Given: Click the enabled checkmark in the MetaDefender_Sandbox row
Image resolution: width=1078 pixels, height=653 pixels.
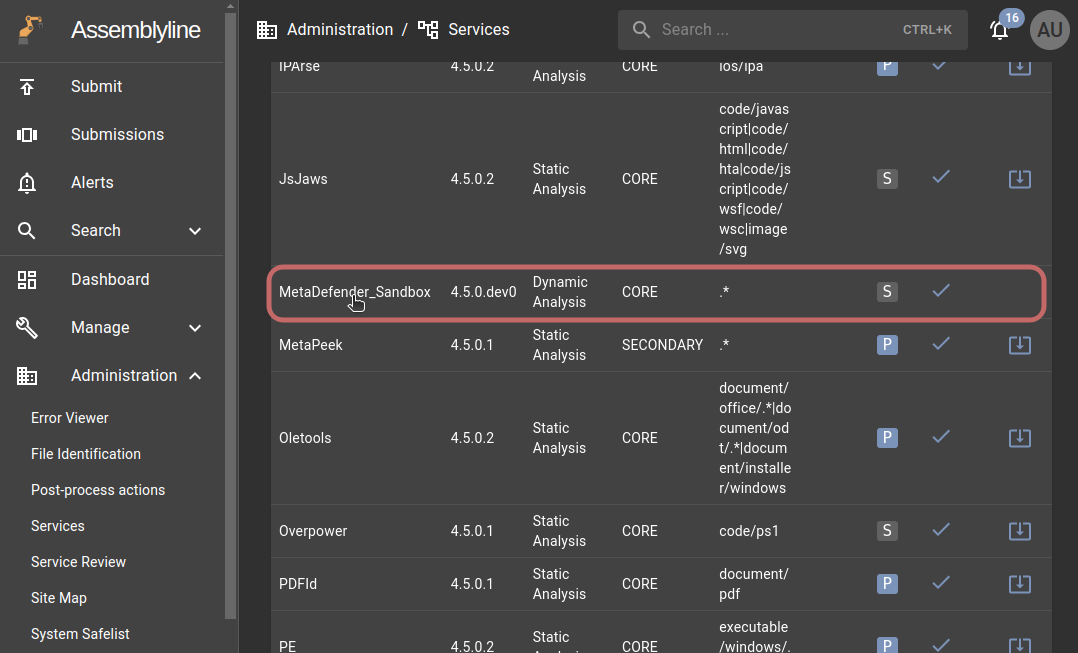Looking at the screenshot, I should pyautogui.click(x=941, y=290).
